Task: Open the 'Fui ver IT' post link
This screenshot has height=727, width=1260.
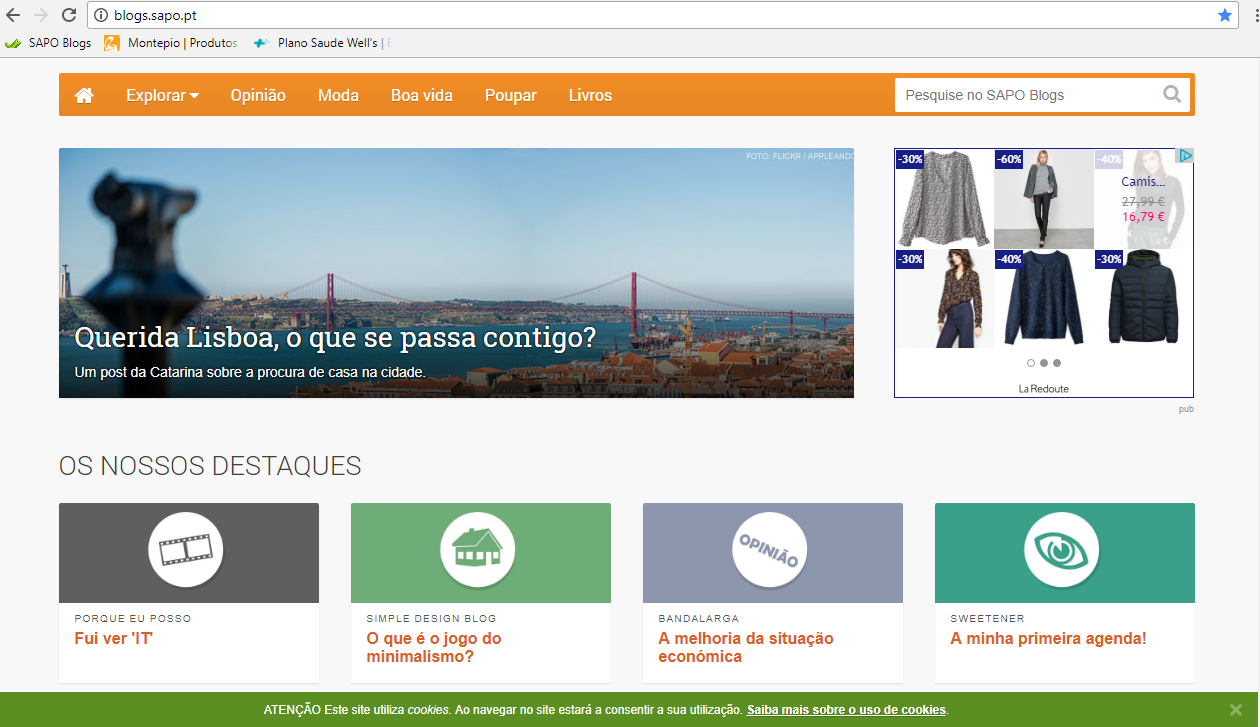Action: click(113, 638)
